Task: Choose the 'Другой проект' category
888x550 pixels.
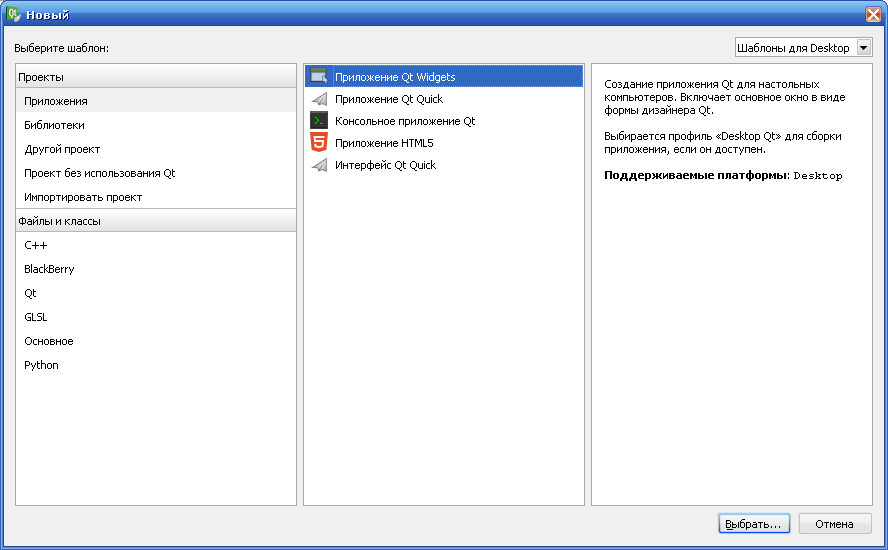Action: tap(156, 149)
